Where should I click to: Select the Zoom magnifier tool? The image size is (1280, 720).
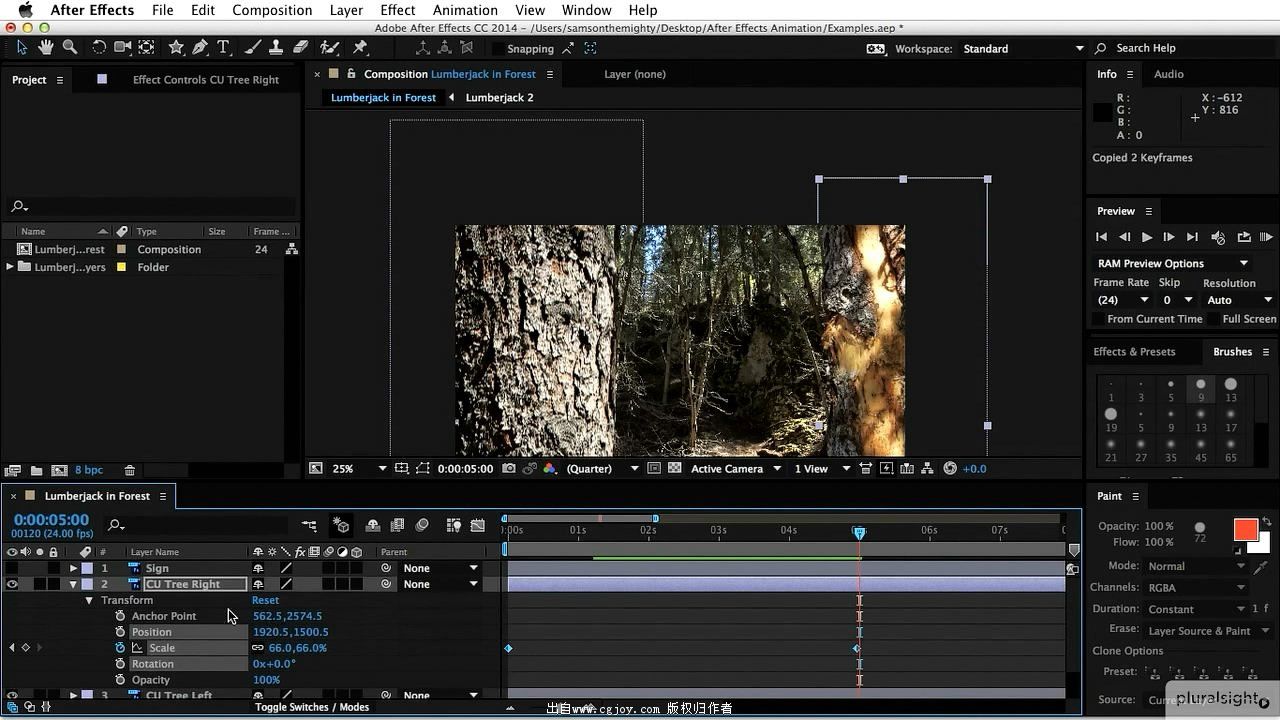(x=70, y=47)
